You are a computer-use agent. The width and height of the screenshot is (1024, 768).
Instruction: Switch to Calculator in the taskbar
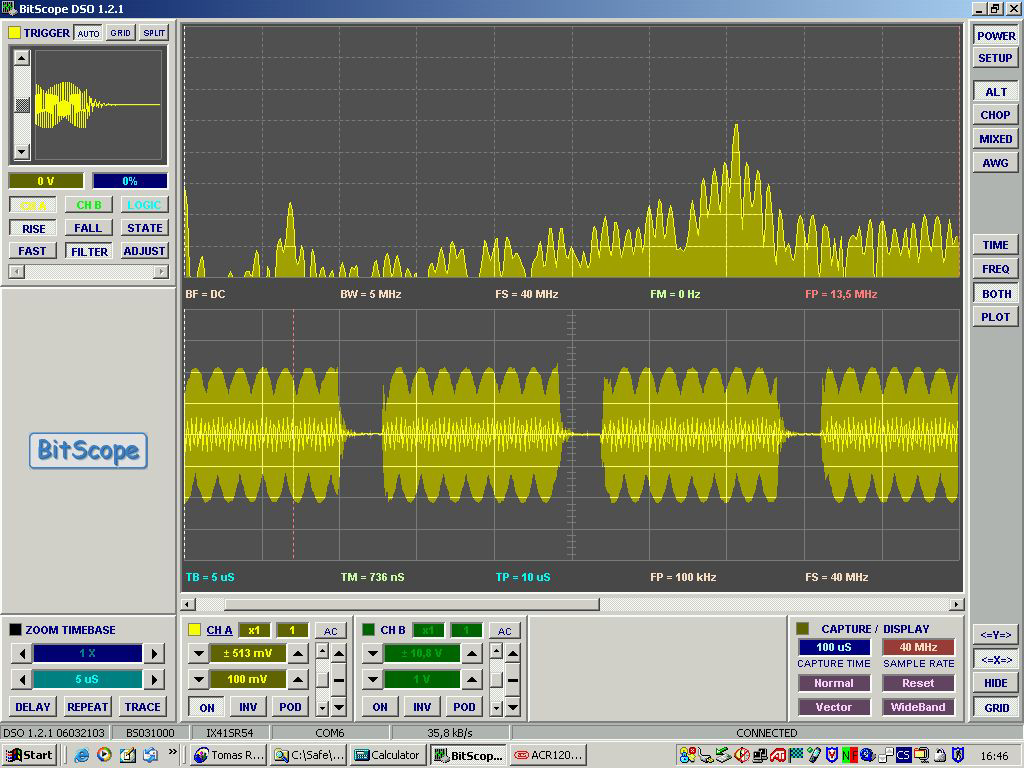(387, 755)
